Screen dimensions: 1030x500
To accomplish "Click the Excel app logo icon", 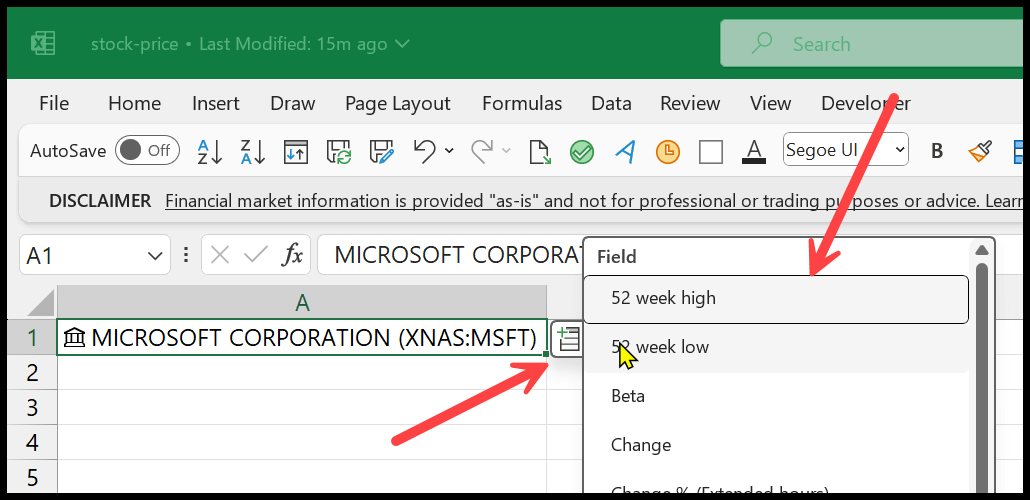I will click(43, 44).
